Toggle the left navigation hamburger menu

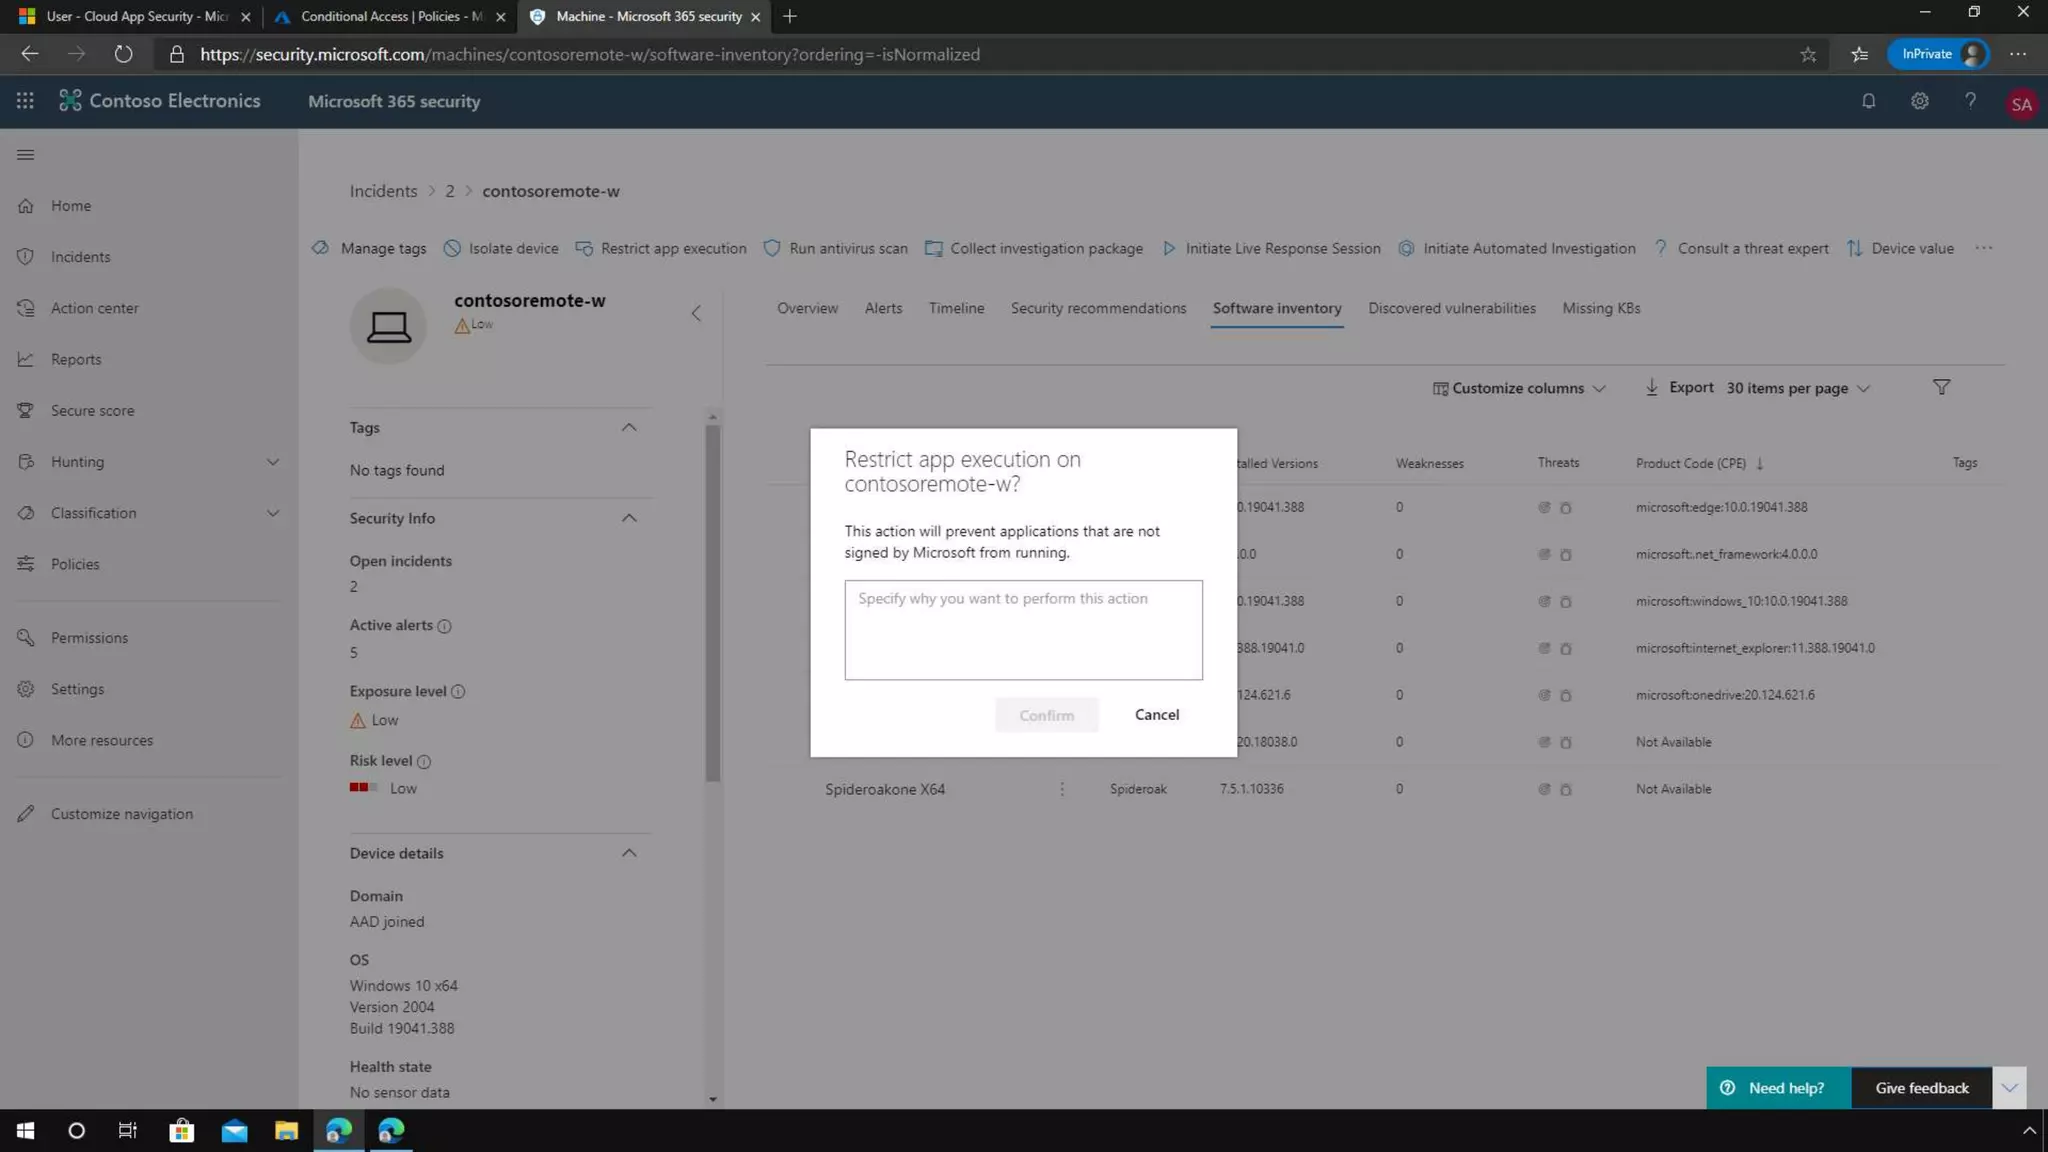[x=26, y=154]
